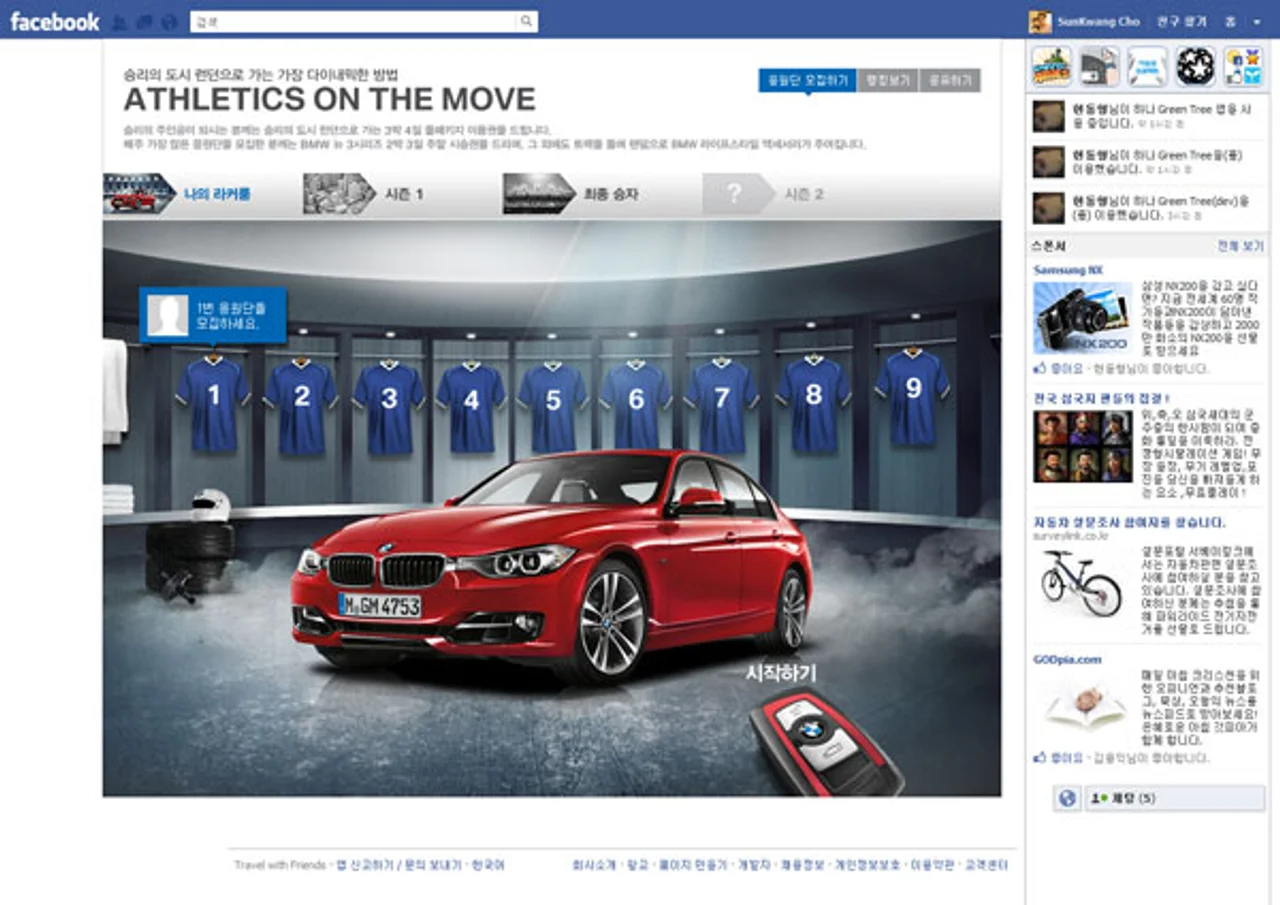Click the '공유하기' share button
The width and height of the screenshot is (1280, 905).
[950, 80]
